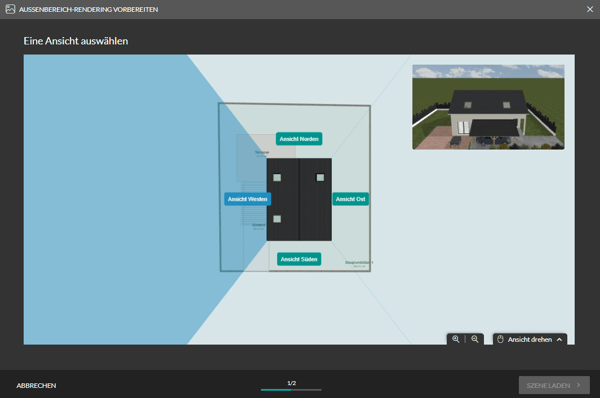Screen dimensions: 600x398
Task: Zoom in on the plan view
Action: point(456,339)
